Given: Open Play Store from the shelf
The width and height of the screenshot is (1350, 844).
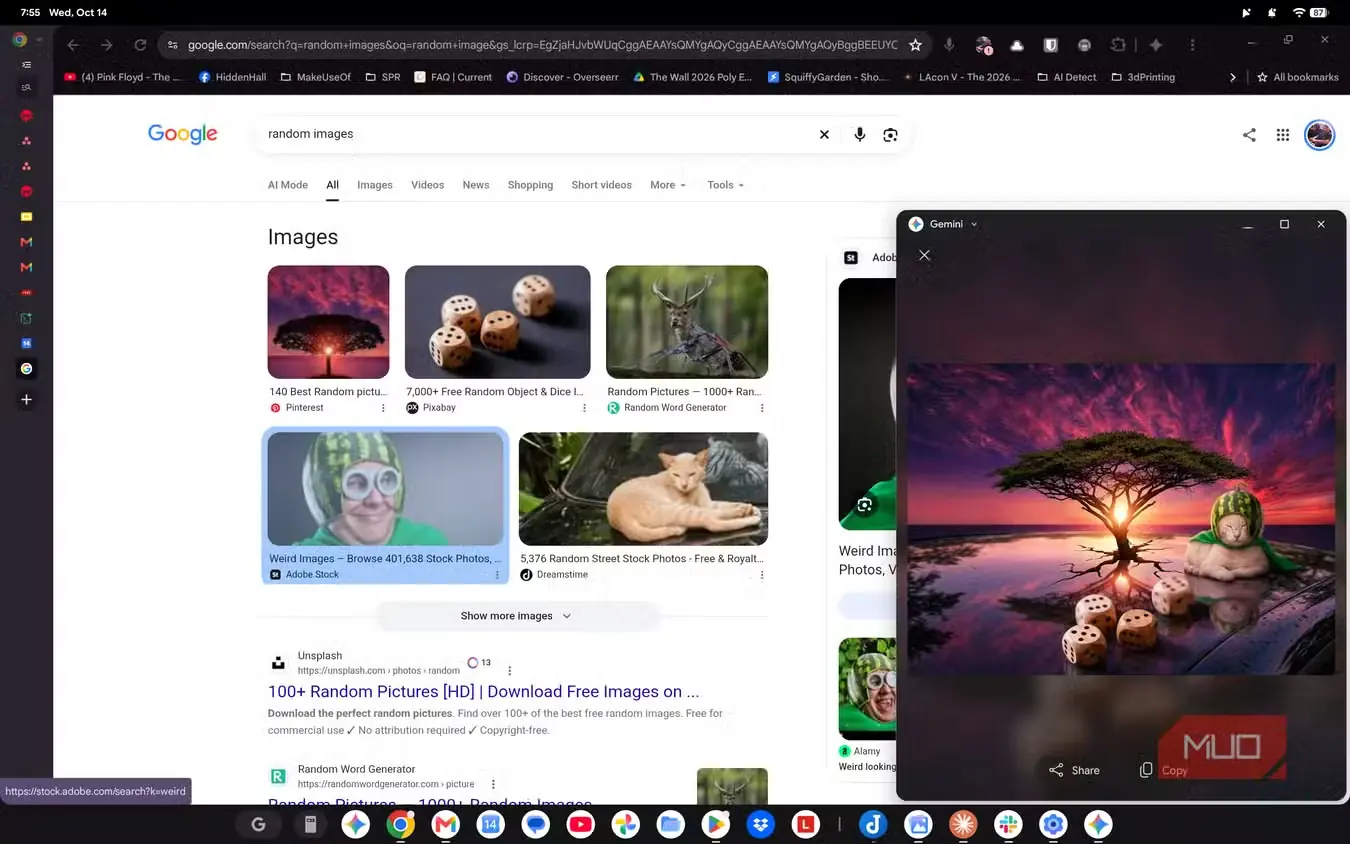Looking at the screenshot, I should click(x=716, y=824).
